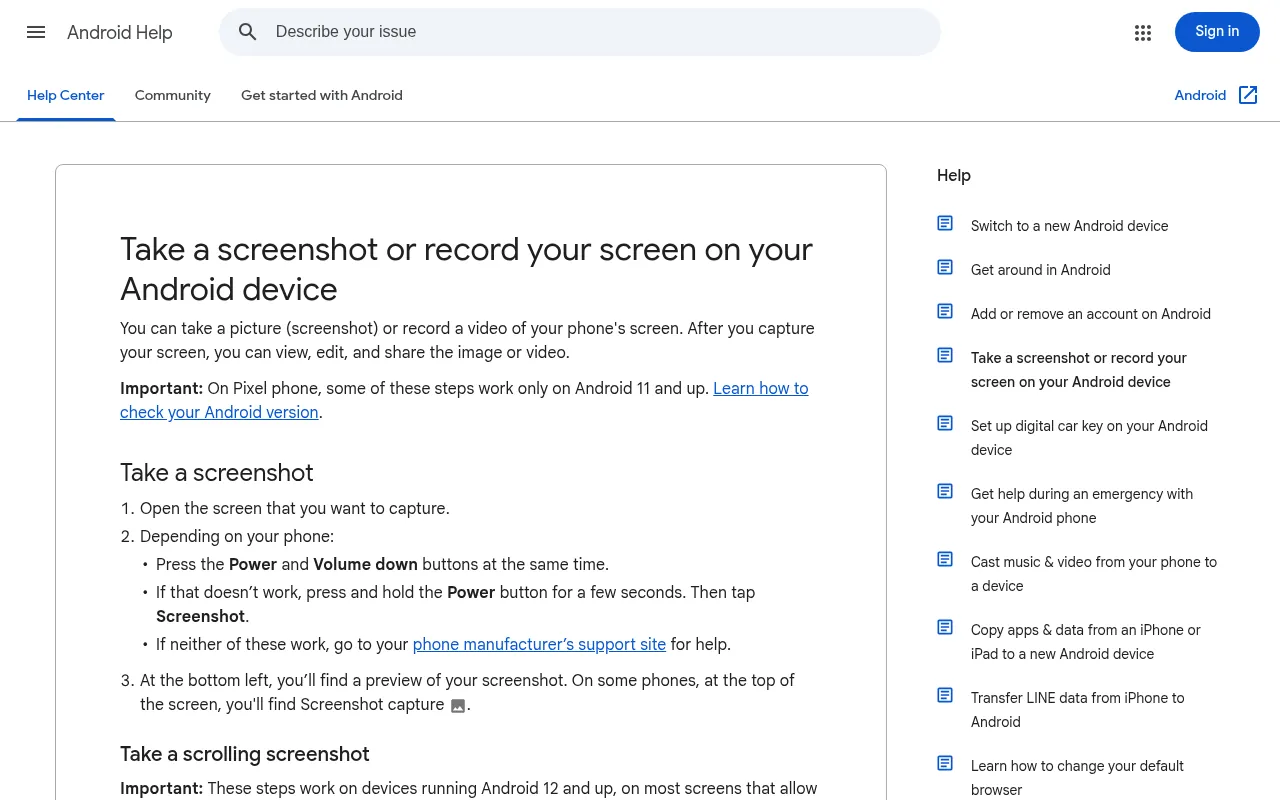Viewport: 1280px width, 800px height.
Task: Open Set up digital car key article
Action: coord(1089,438)
